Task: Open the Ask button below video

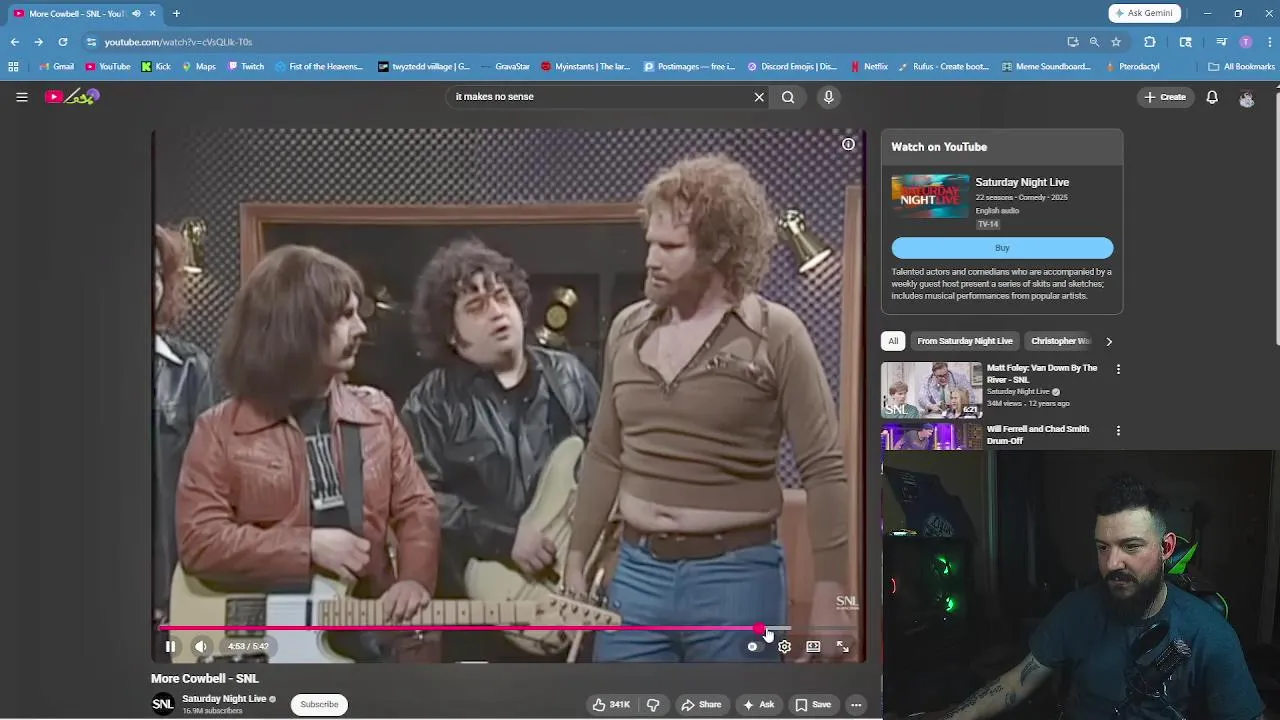Action: [x=758, y=705]
